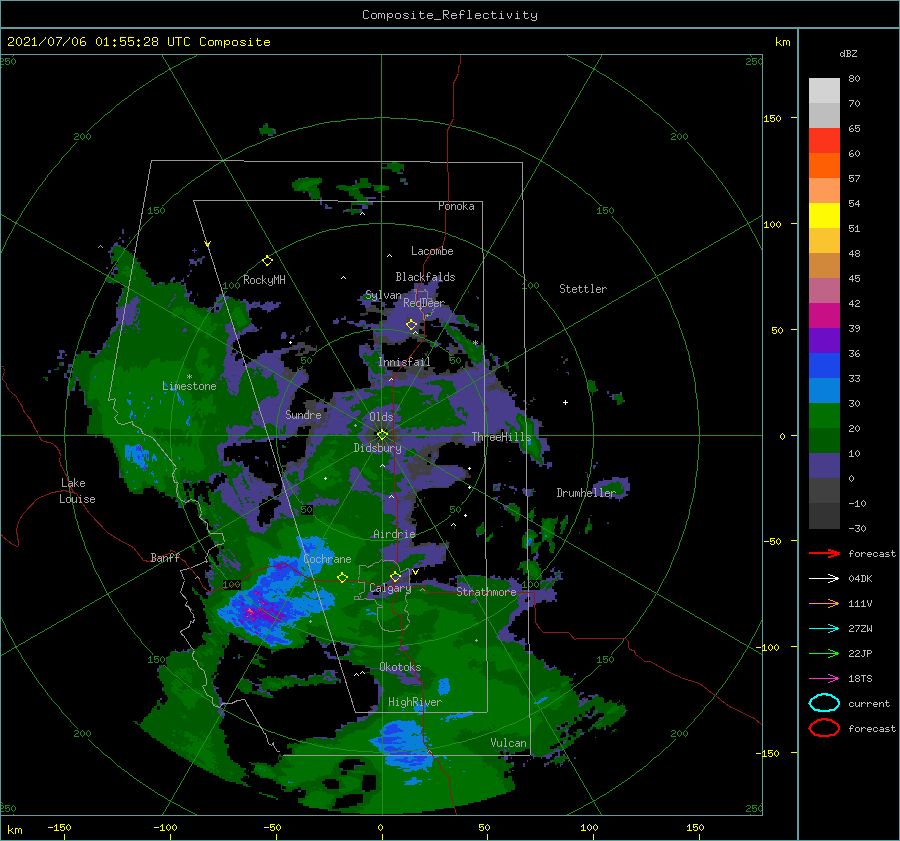Click the red forecast arrow in legend
Viewport: 900px width, 841px height.
click(824, 553)
